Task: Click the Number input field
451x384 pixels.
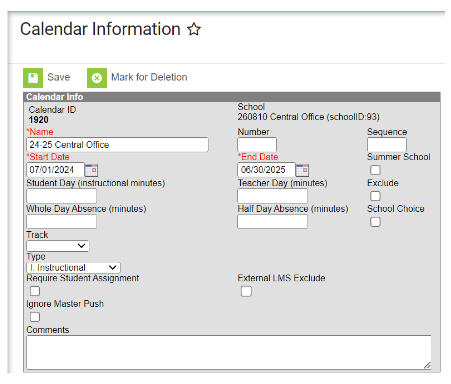Action: pos(257,145)
